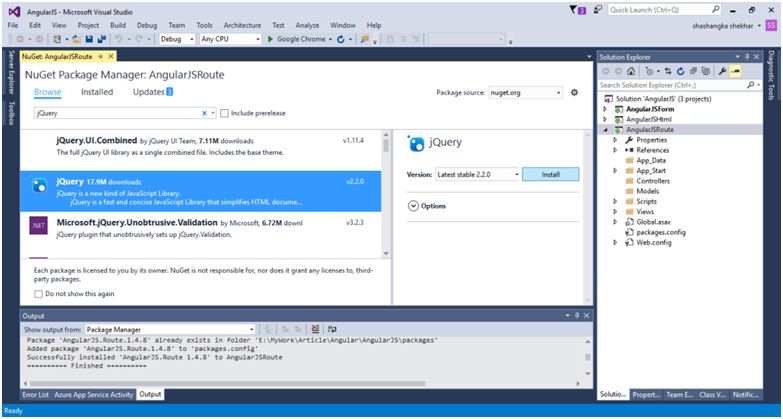Click Collapse All icon in Solution Explorer

tap(693, 71)
